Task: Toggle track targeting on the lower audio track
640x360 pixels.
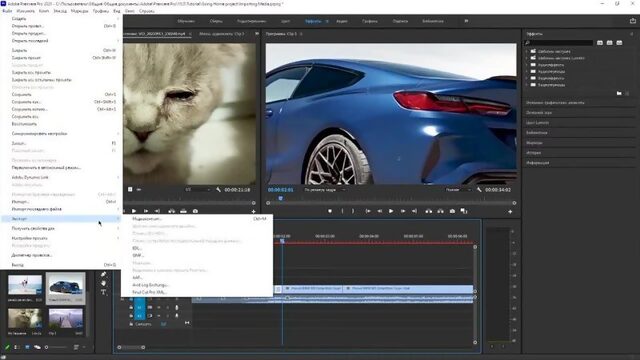Action: (x=139, y=316)
